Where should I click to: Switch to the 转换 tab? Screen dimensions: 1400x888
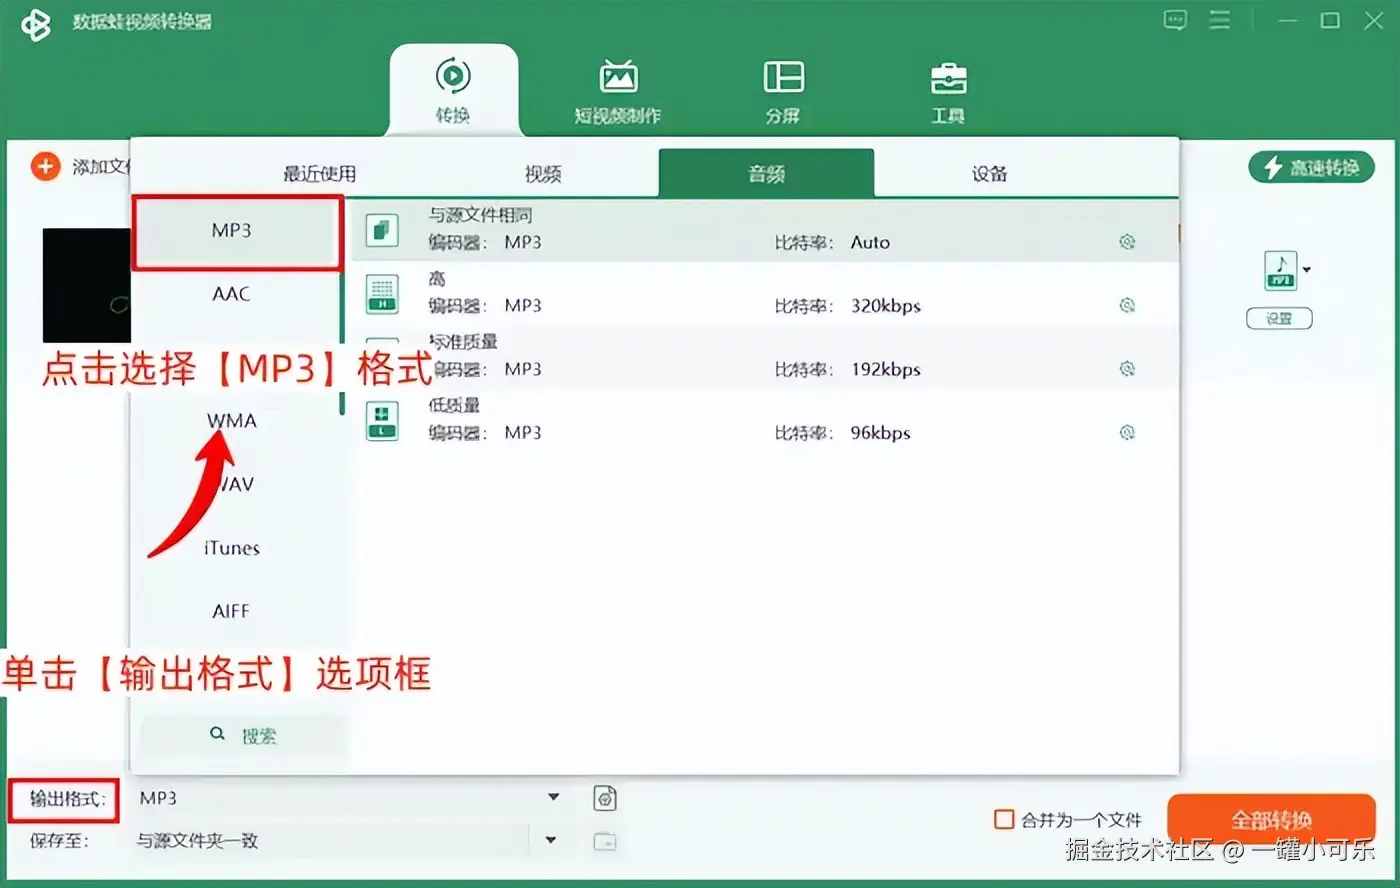click(x=453, y=90)
